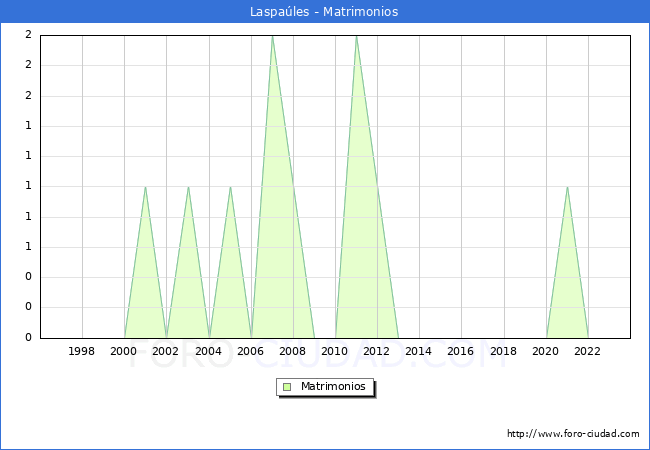This screenshot has width=650, height=450.
Task: Click the 2010 x-axis label
Action: [x=335, y=351]
